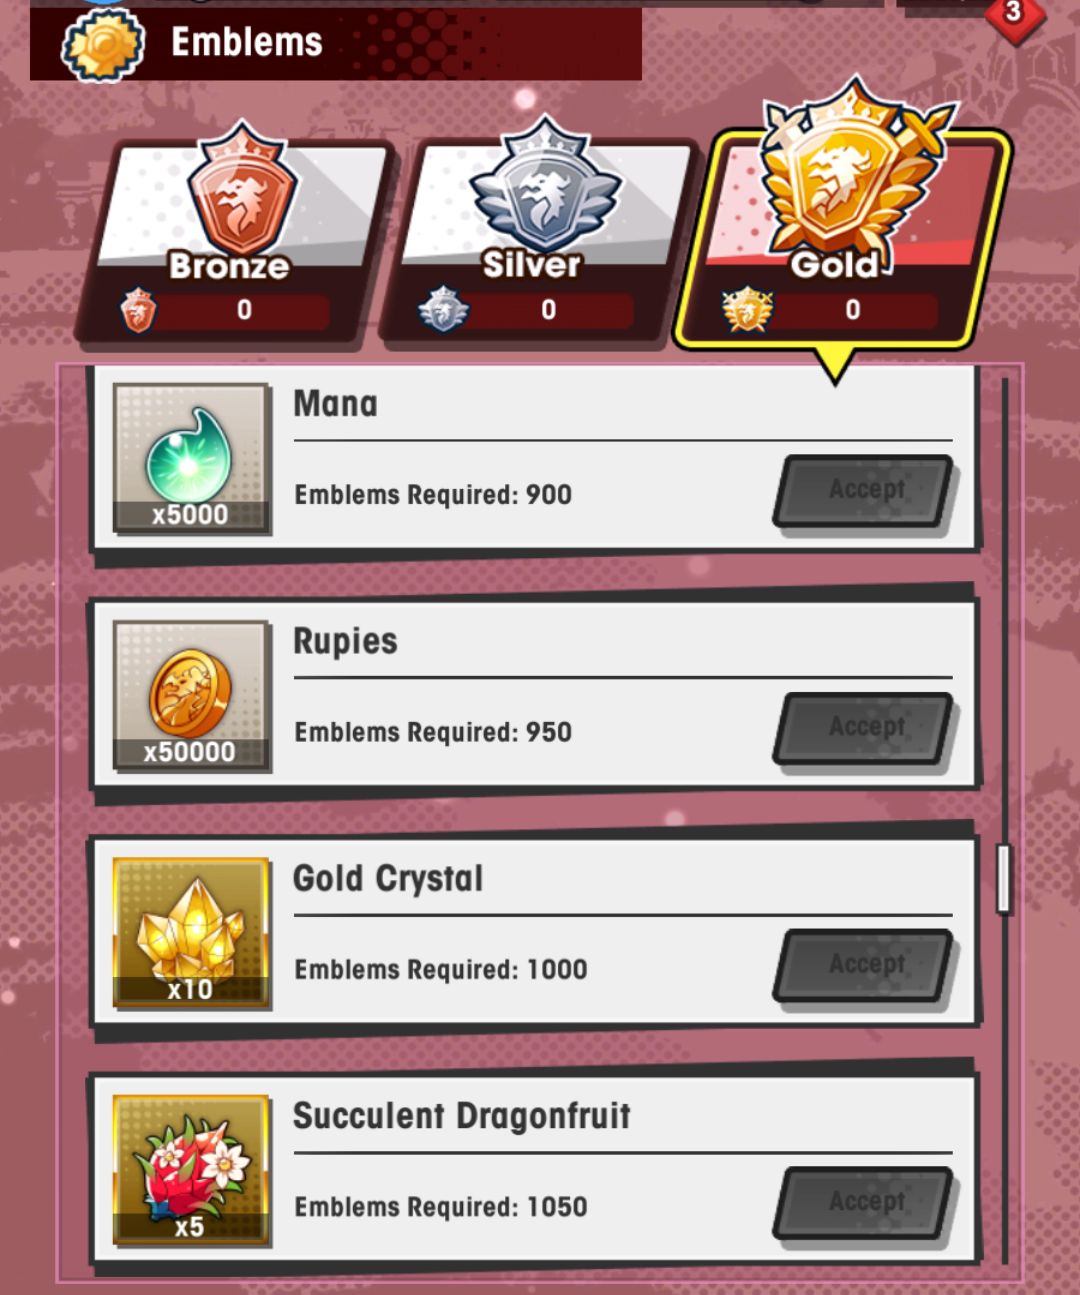Select the Mana x5000 reward icon
Image resolution: width=1080 pixels, height=1295 pixels.
click(x=191, y=458)
